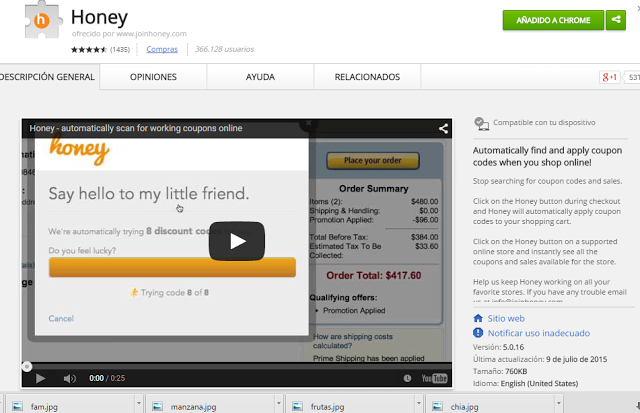Click the green share button beside Añadido a Chrome
This screenshot has width=640, height=413.
coord(616,20)
